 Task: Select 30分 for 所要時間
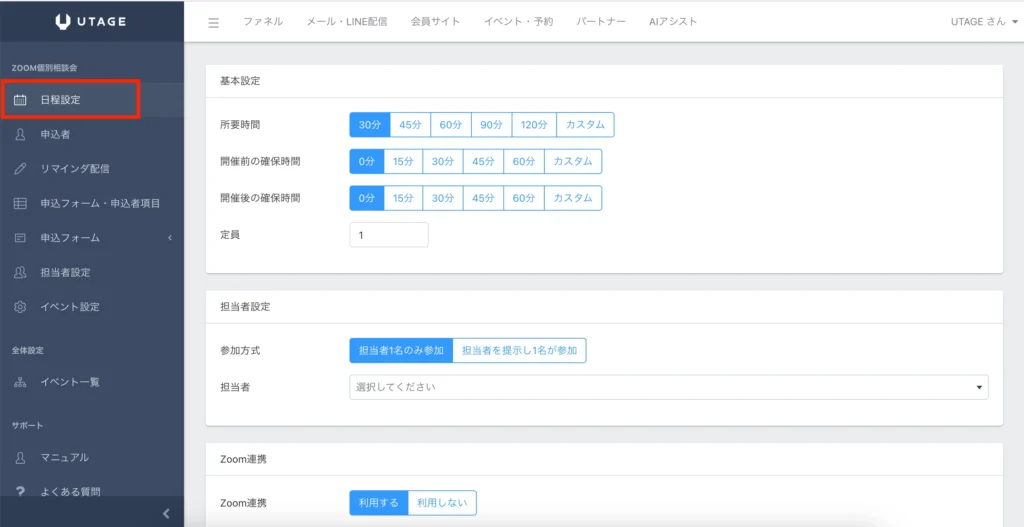coord(370,125)
